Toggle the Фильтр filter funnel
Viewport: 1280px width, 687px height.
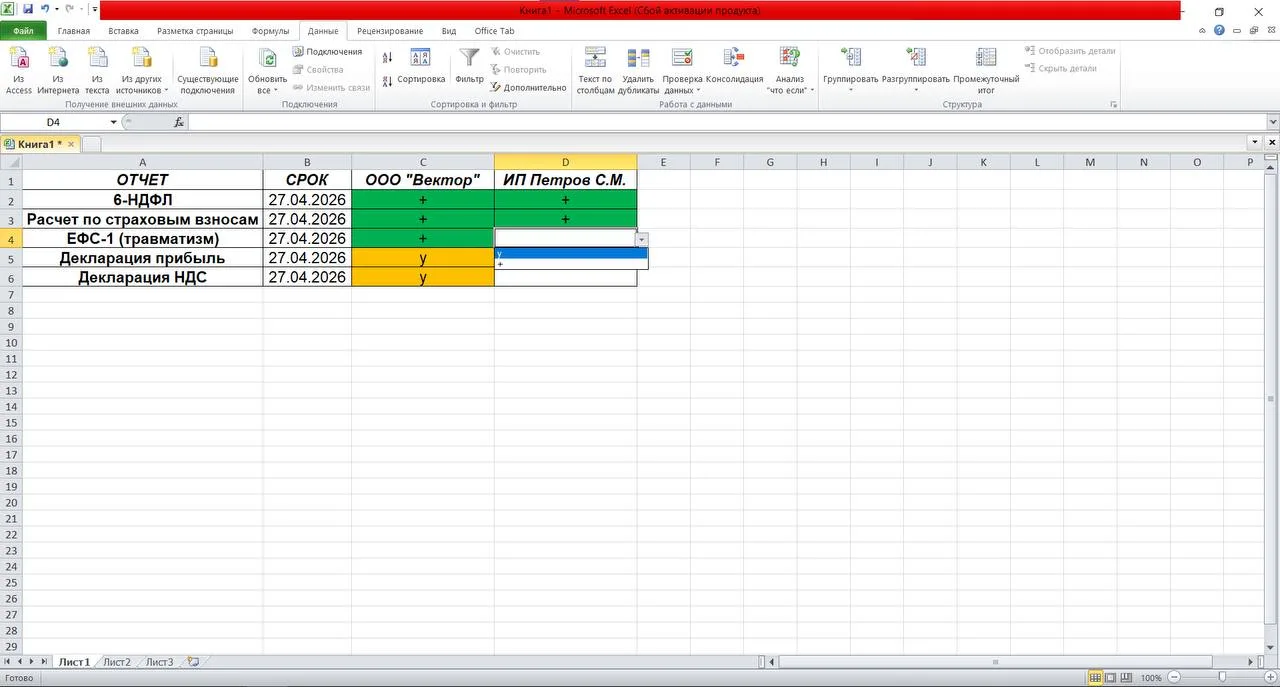[x=469, y=66]
